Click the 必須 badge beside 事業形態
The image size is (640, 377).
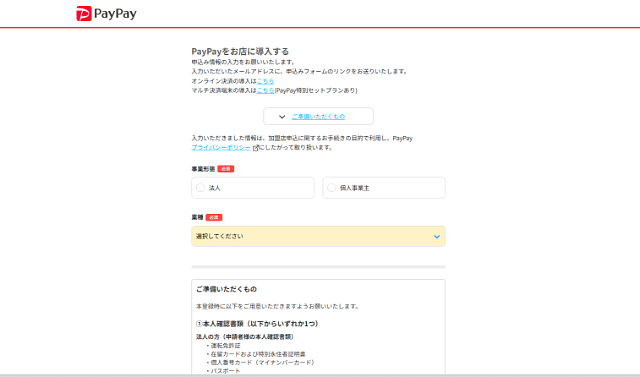(x=226, y=169)
